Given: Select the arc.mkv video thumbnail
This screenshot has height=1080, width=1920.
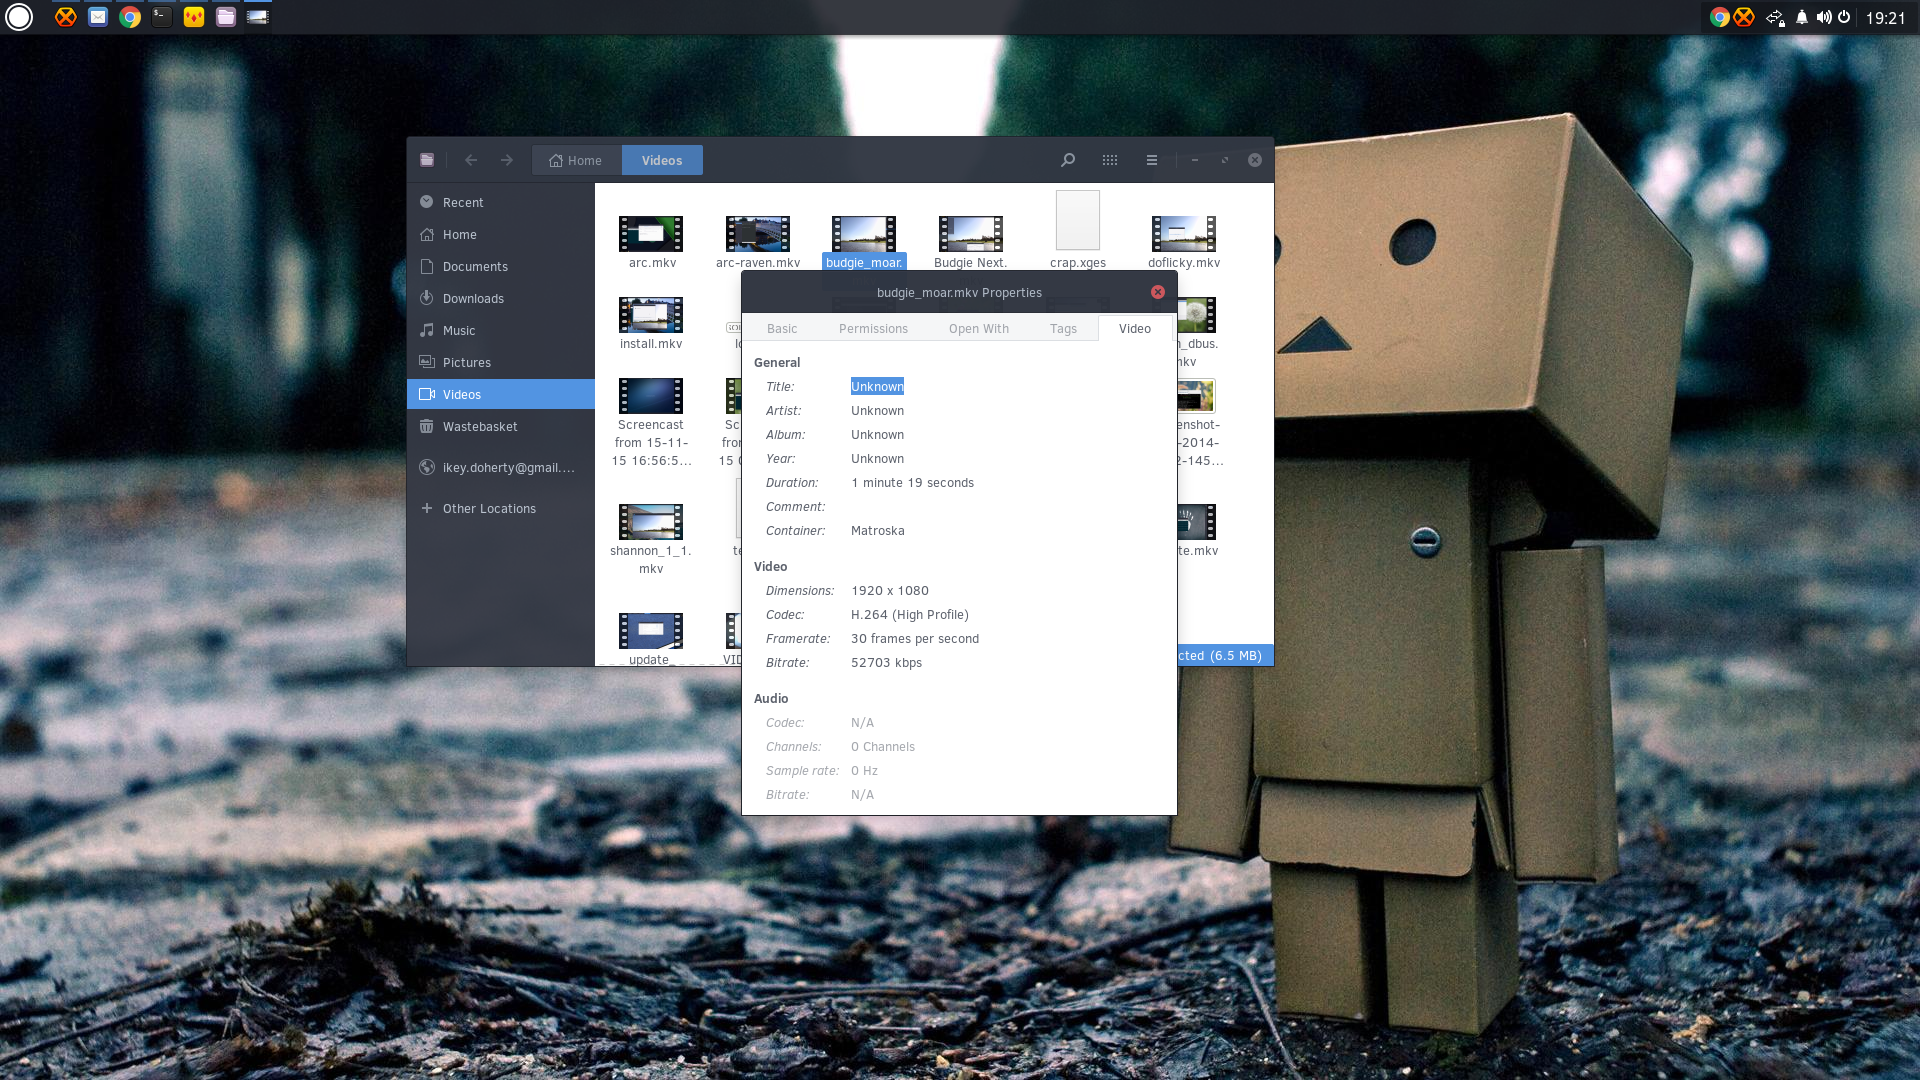Looking at the screenshot, I should [651, 234].
